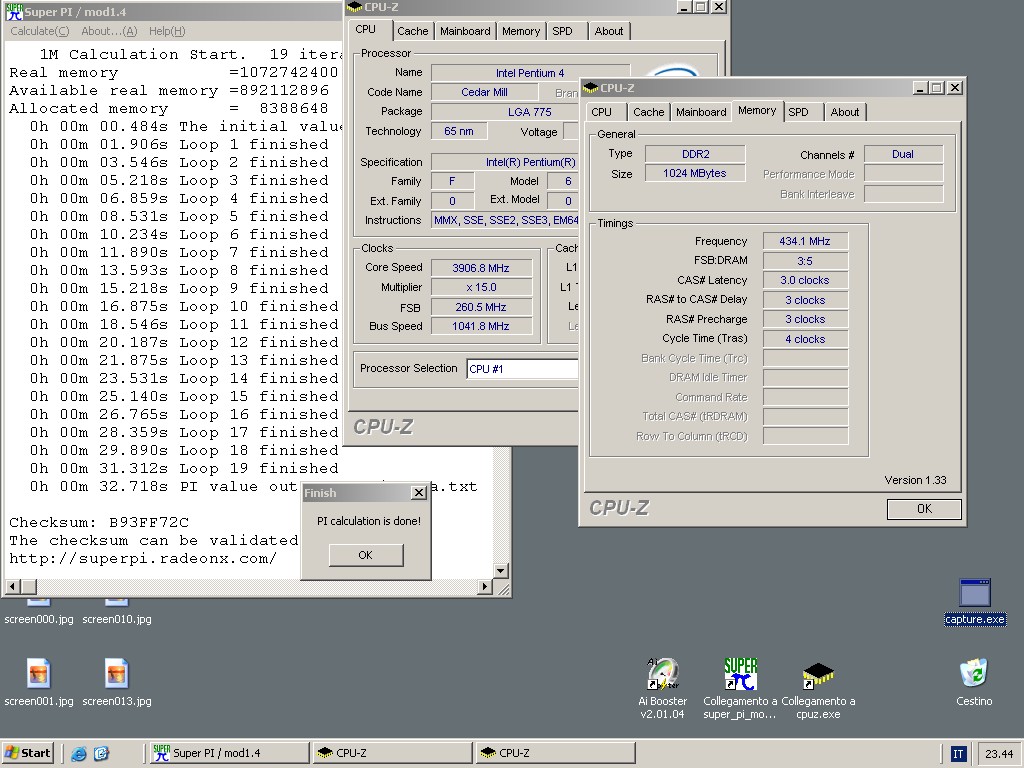
Task: Launch Internet Explorer from quick launch
Action: (x=79, y=754)
